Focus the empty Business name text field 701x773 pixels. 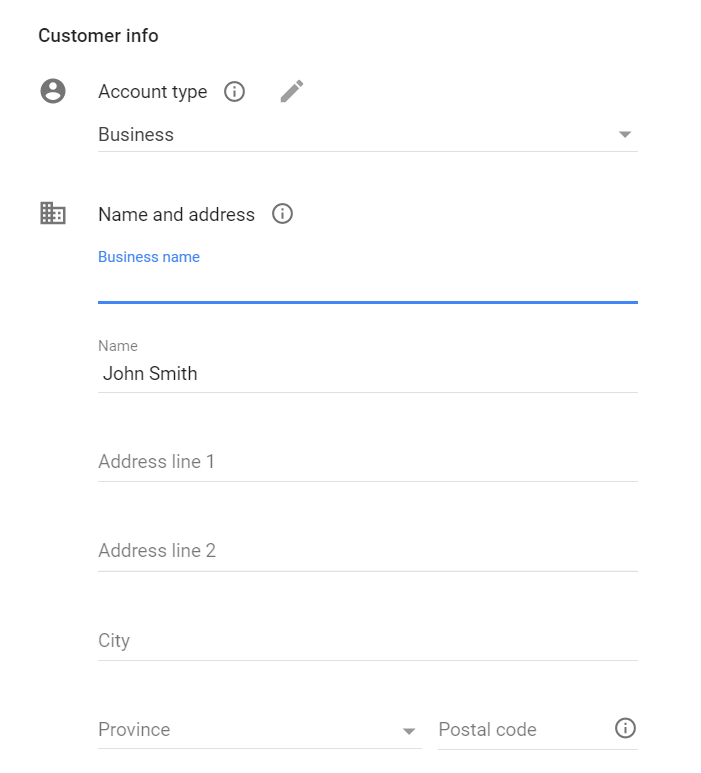tap(368, 286)
